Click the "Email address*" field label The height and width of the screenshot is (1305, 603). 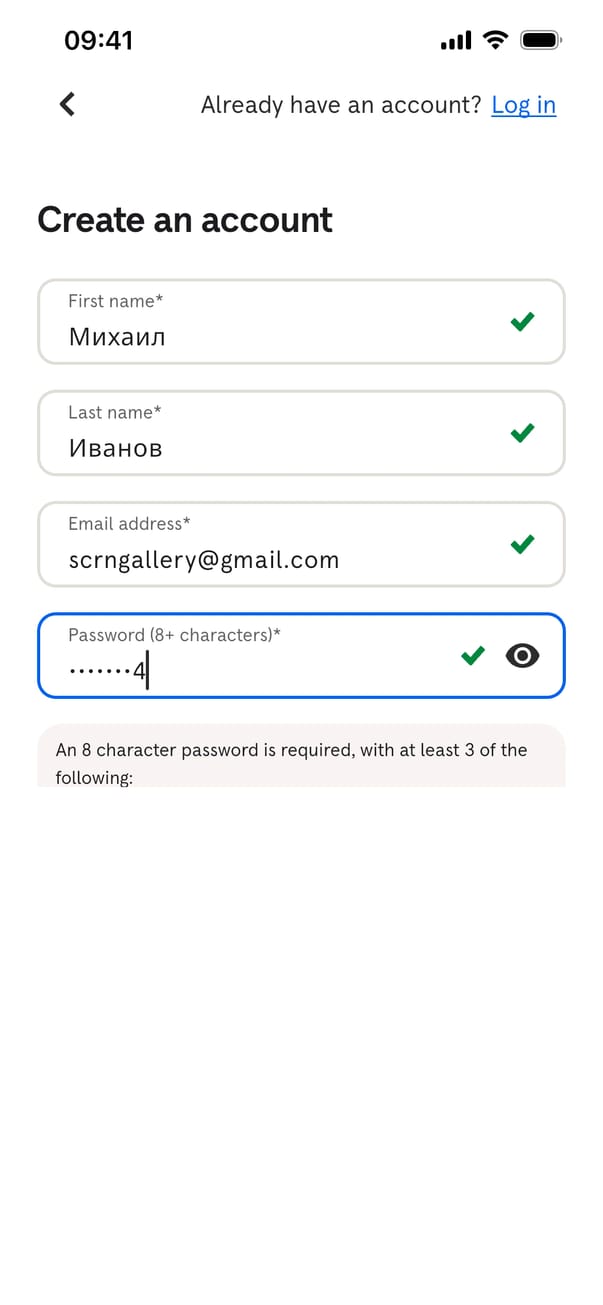click(129, 524)
